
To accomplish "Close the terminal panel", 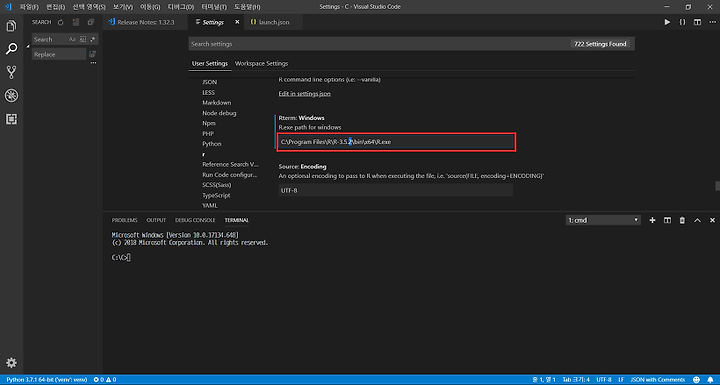I will 712,220.
